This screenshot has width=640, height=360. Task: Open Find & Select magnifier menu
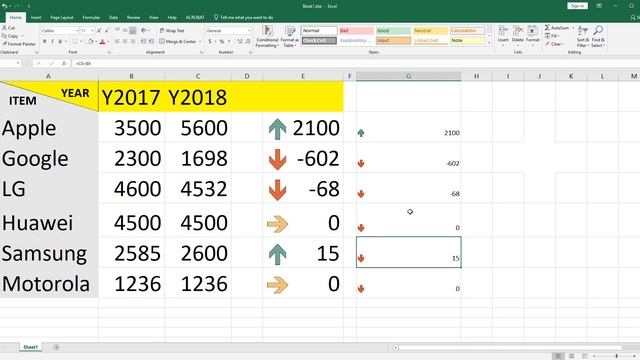pyautogui.click(x=598, y=36)
